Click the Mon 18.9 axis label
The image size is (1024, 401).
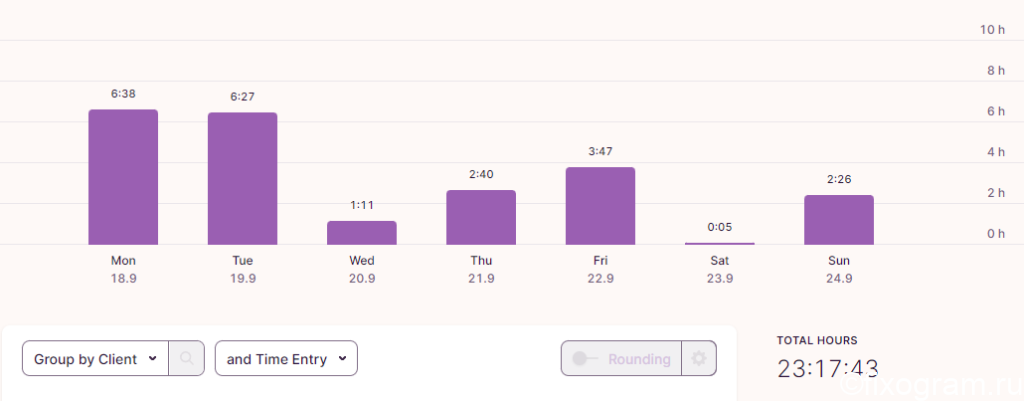pyautogui.click(x=123, y=270)
